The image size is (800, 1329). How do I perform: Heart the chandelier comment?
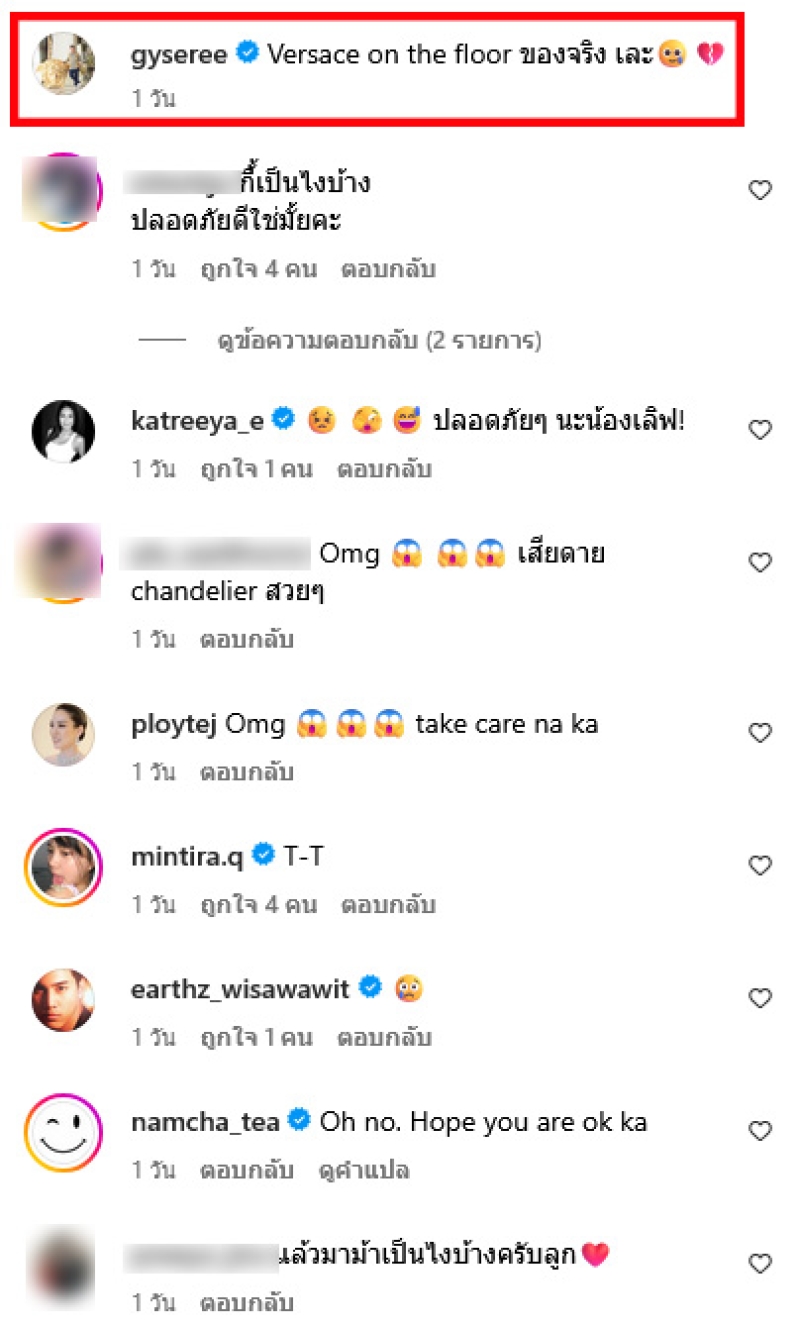[x=760, y=563]
